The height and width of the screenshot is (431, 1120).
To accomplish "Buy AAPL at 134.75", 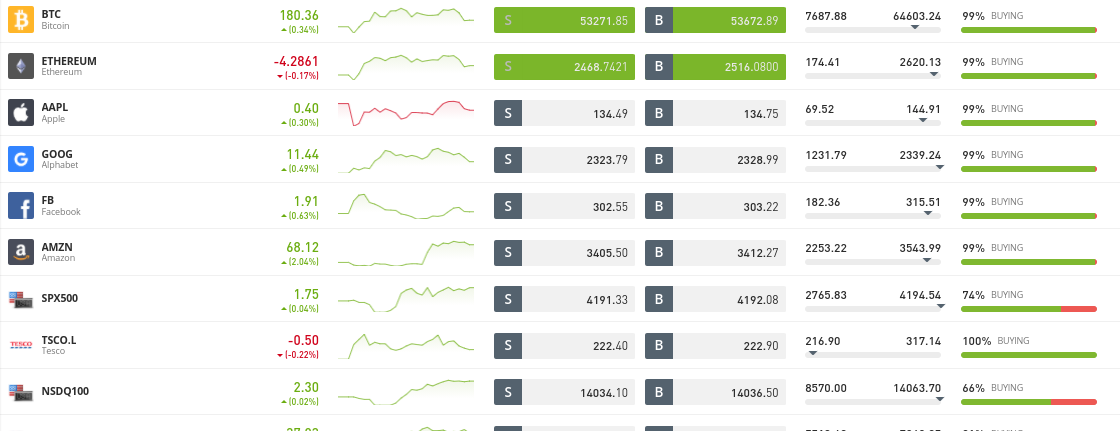I will [x=715, y=113].
